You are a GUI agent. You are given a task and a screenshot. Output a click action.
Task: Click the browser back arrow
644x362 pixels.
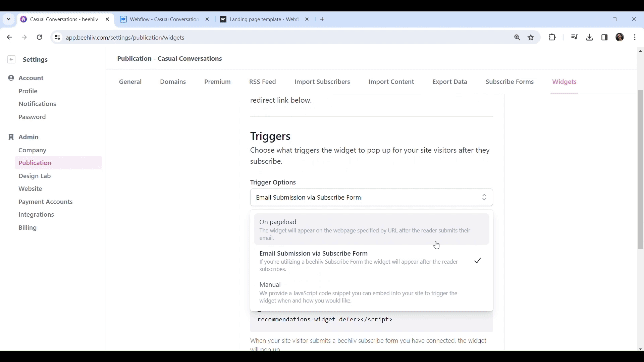point(9,37)
